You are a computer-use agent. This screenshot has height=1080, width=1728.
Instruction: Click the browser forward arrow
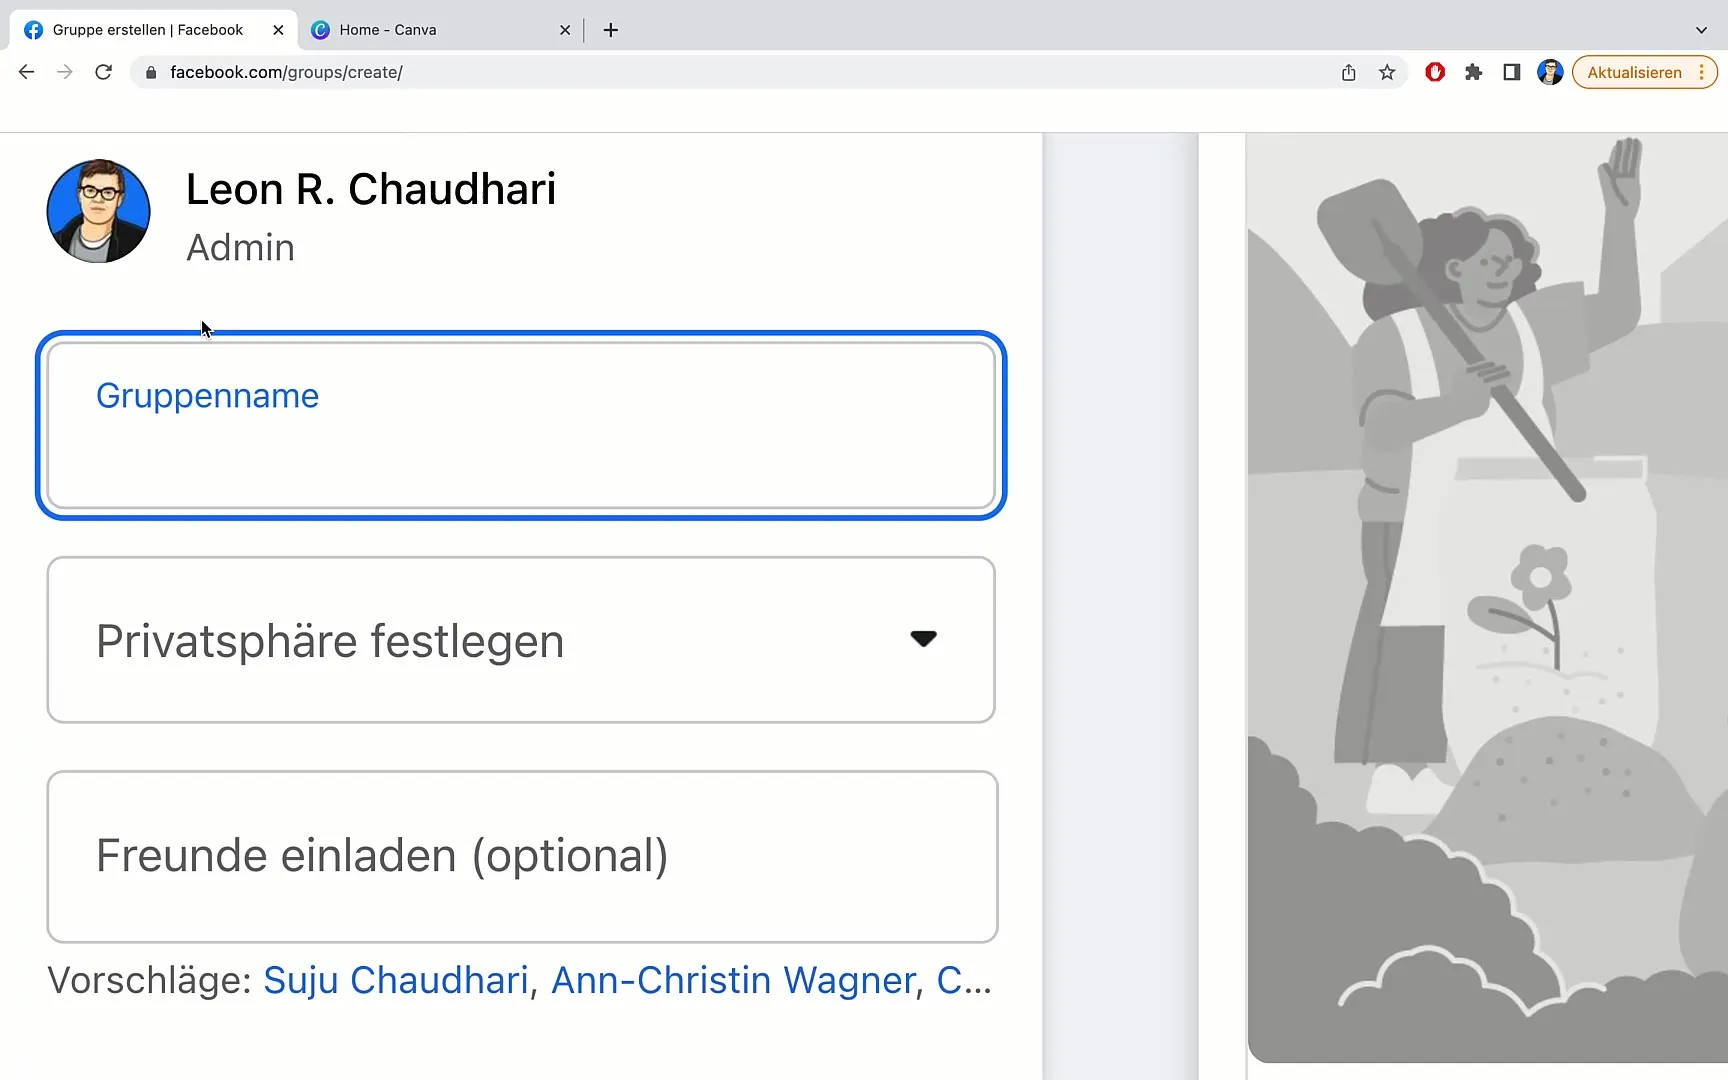pyautogui.click(x=65, y=72)
